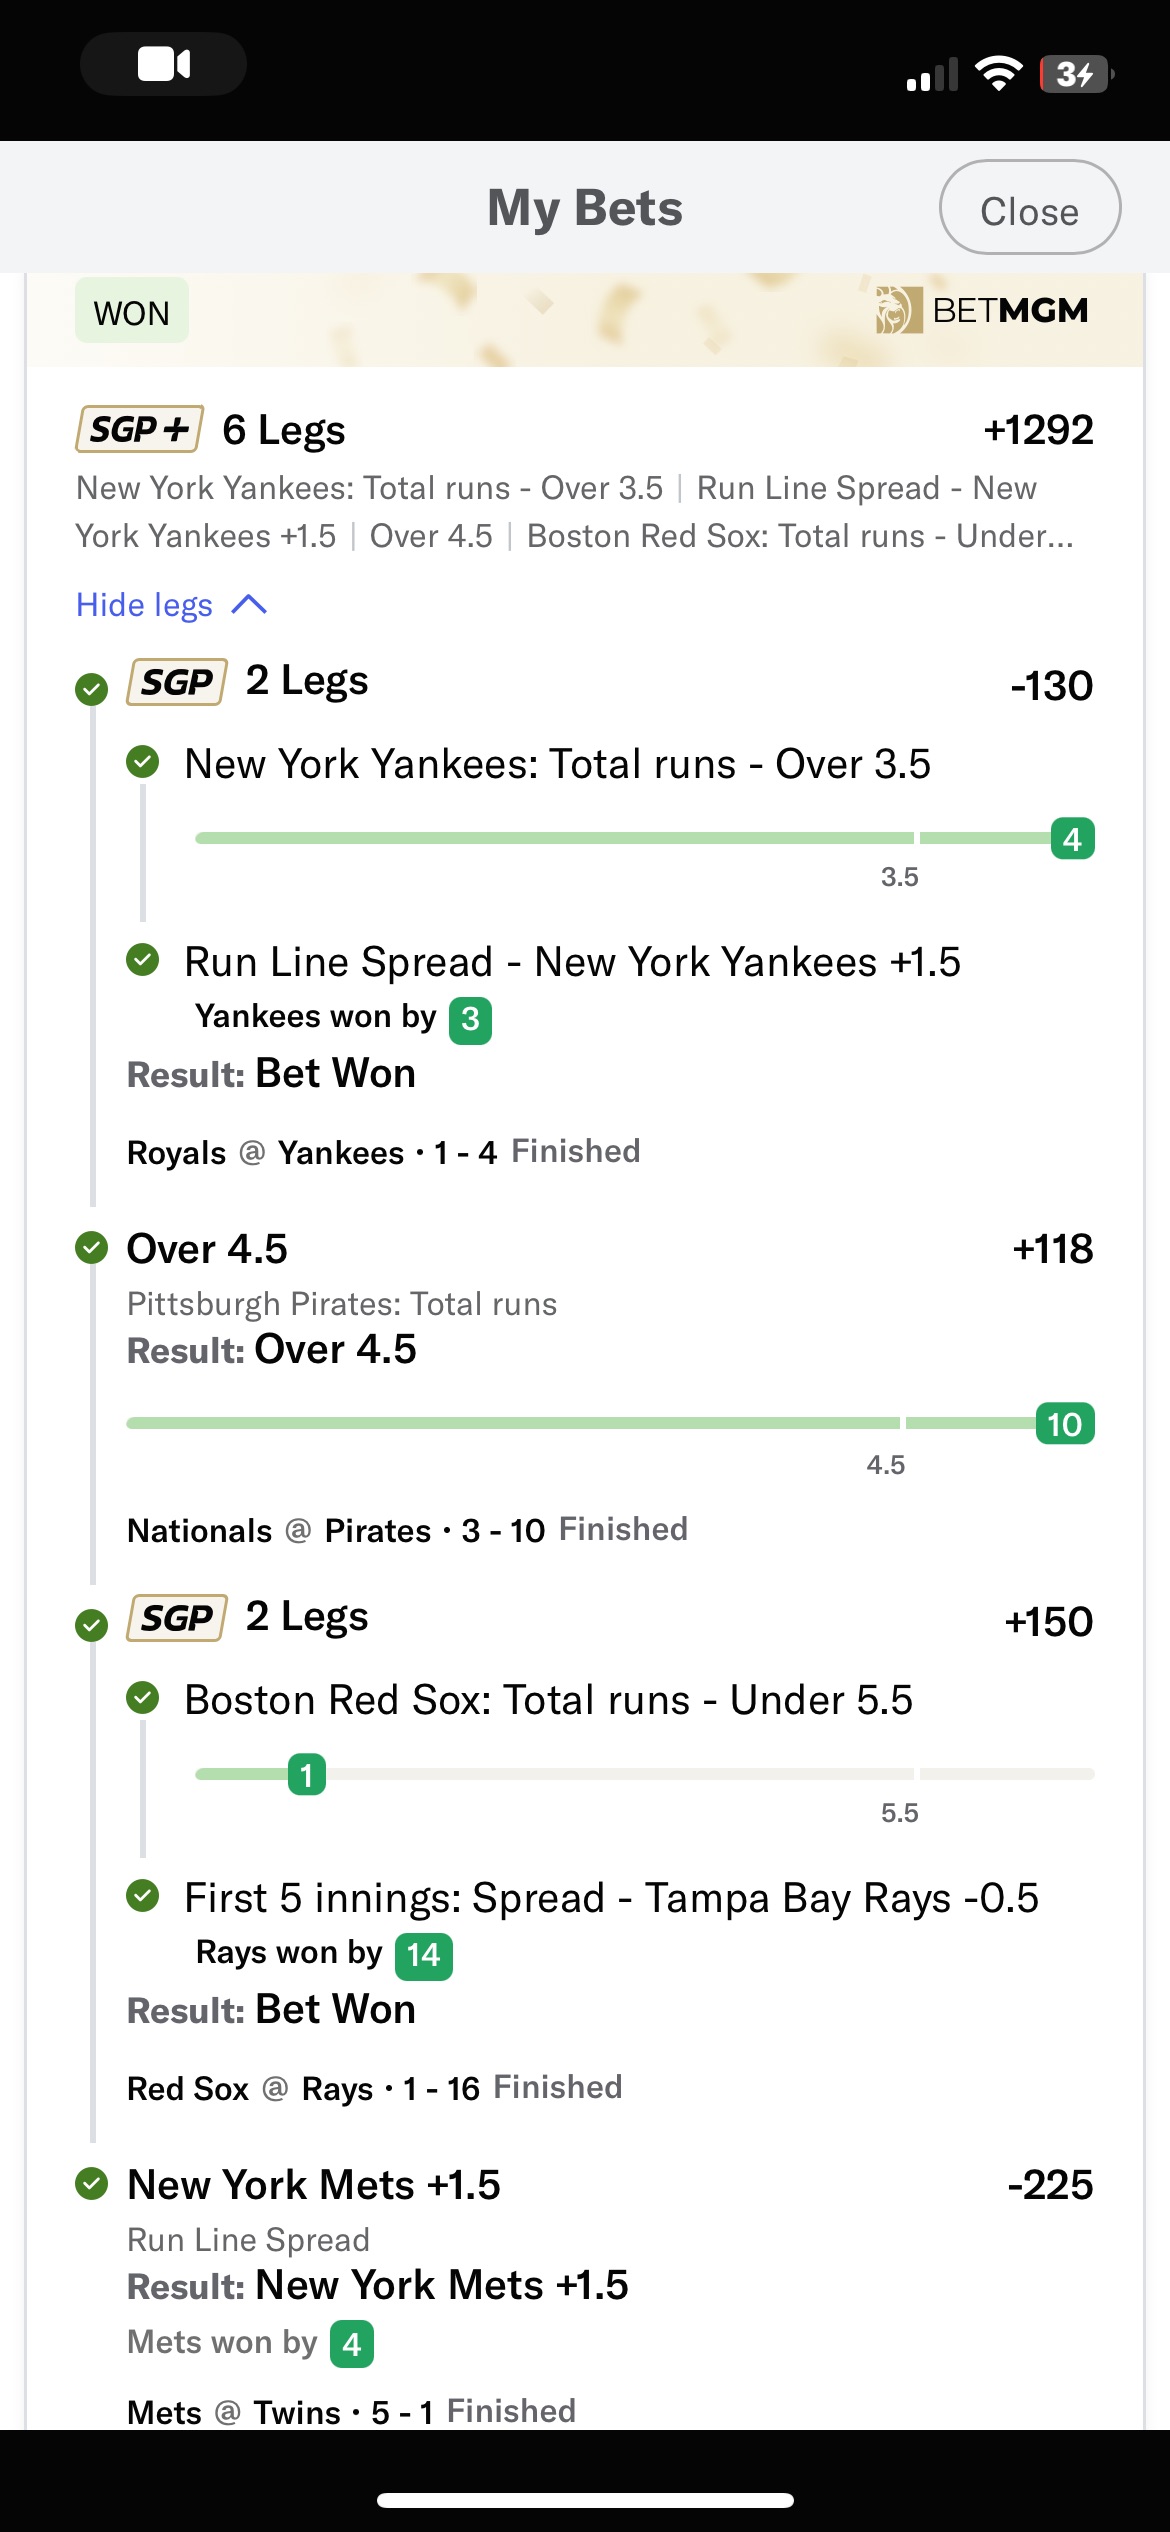Tap the battery status icon
The height and width of the screenshot is (2532, 1170).
coord(1077,74)
